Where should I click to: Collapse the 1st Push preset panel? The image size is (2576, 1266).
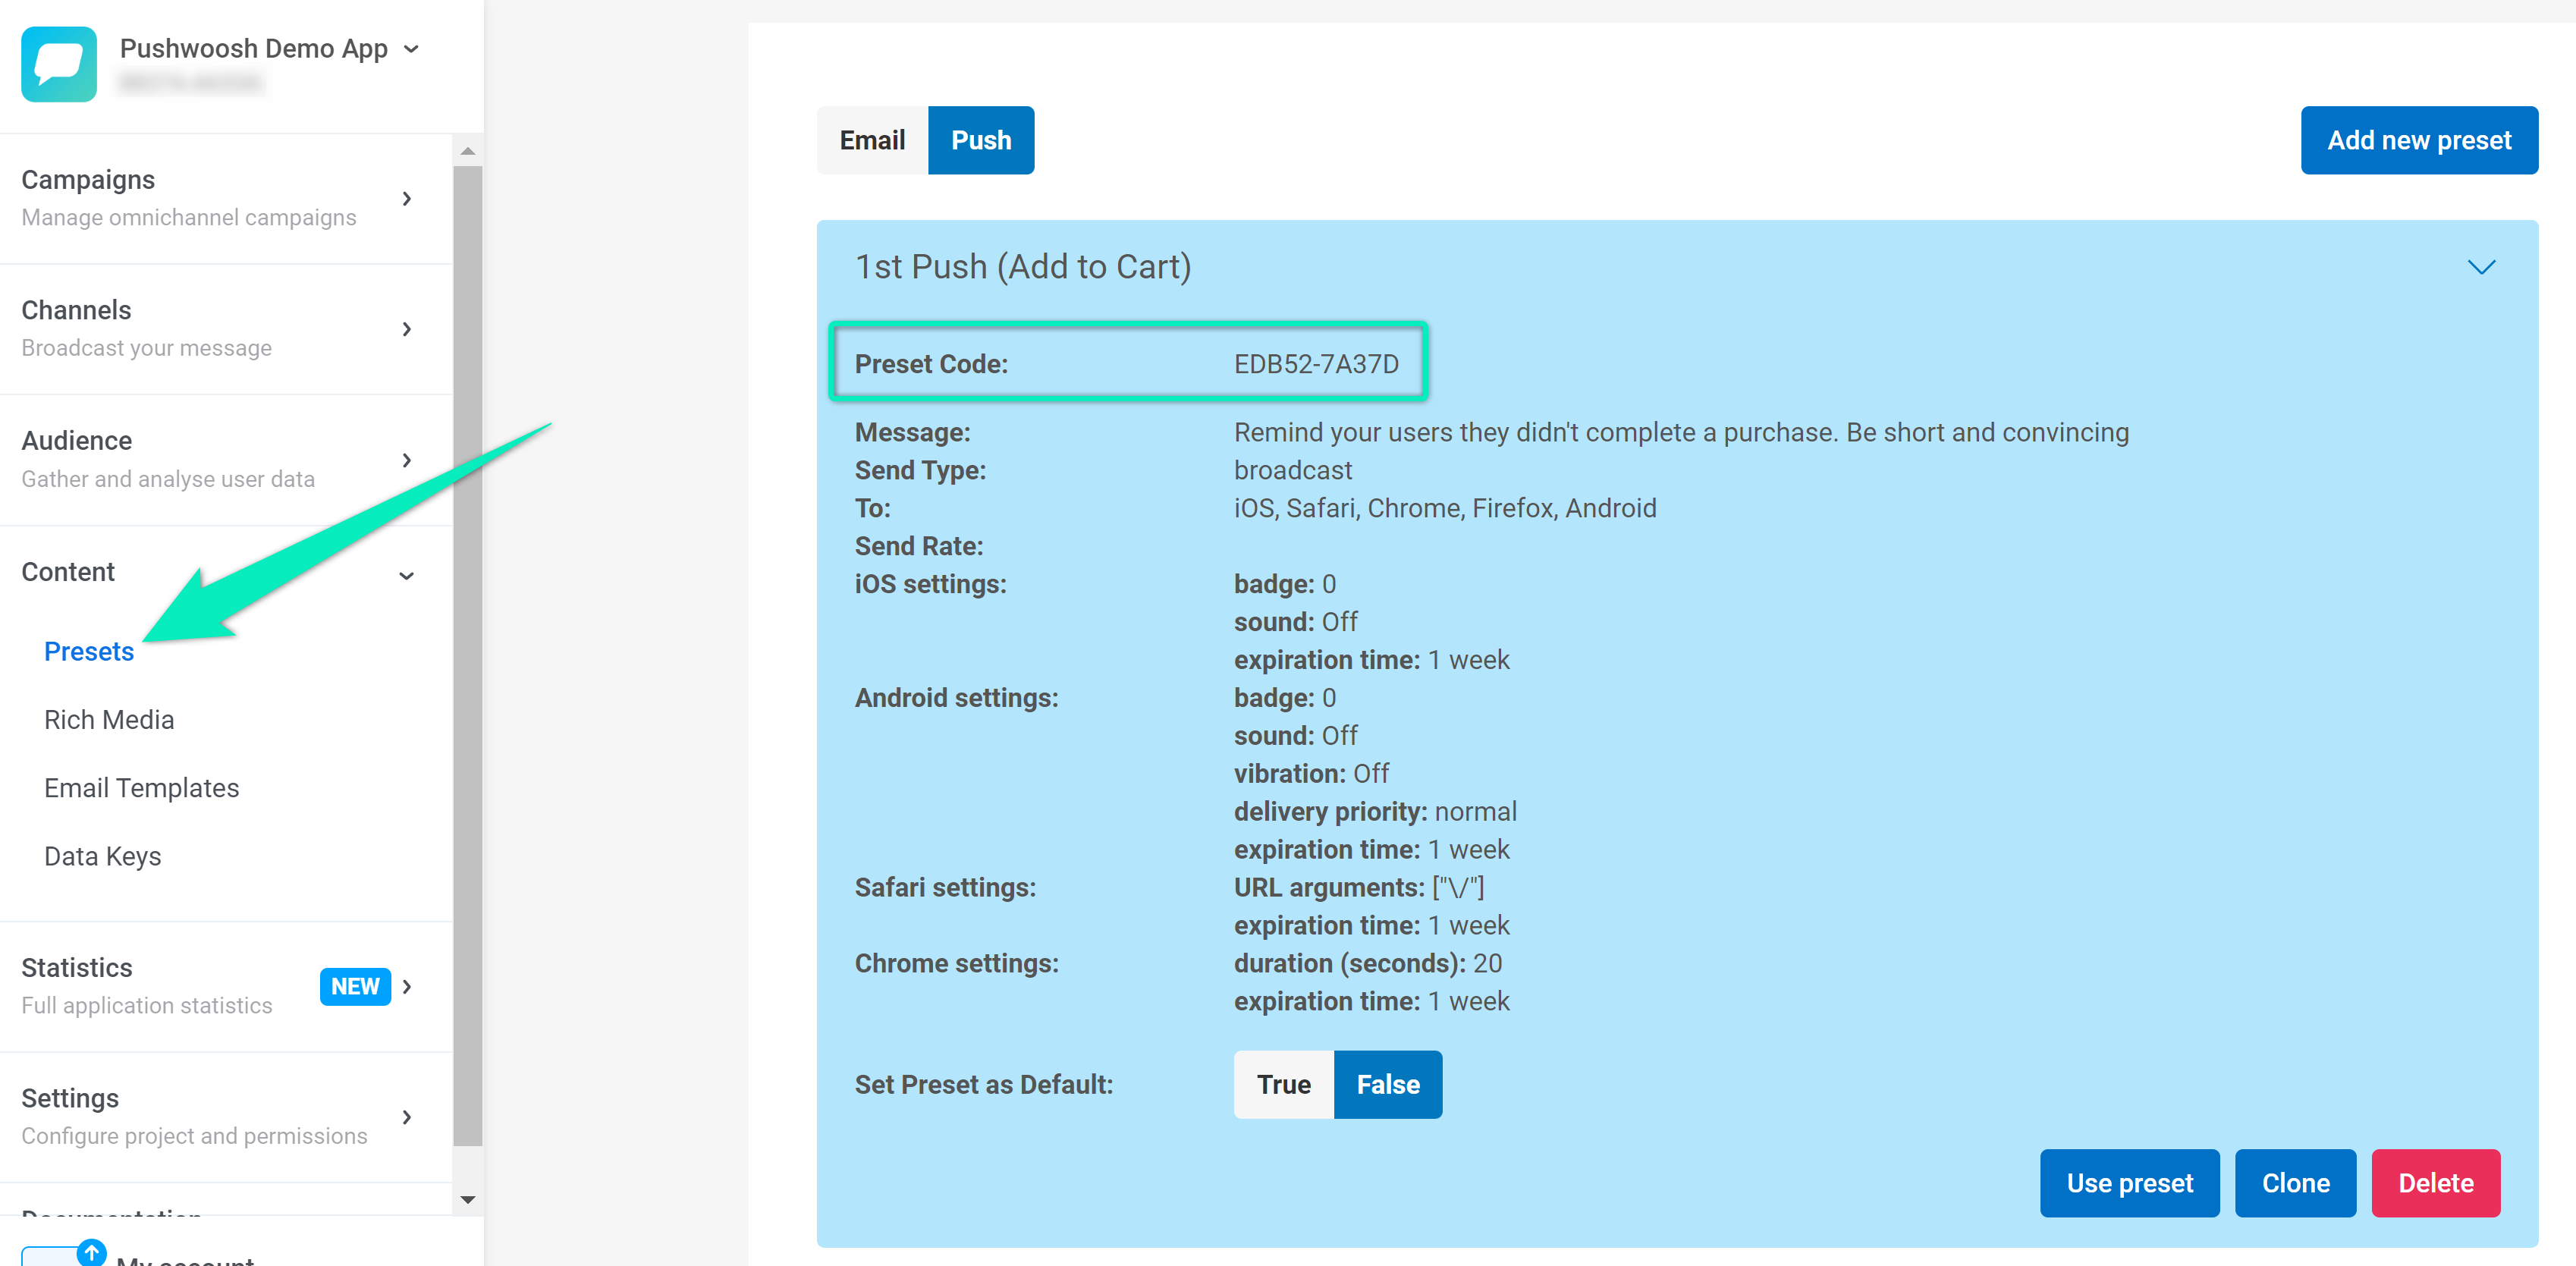[2481, 267]
